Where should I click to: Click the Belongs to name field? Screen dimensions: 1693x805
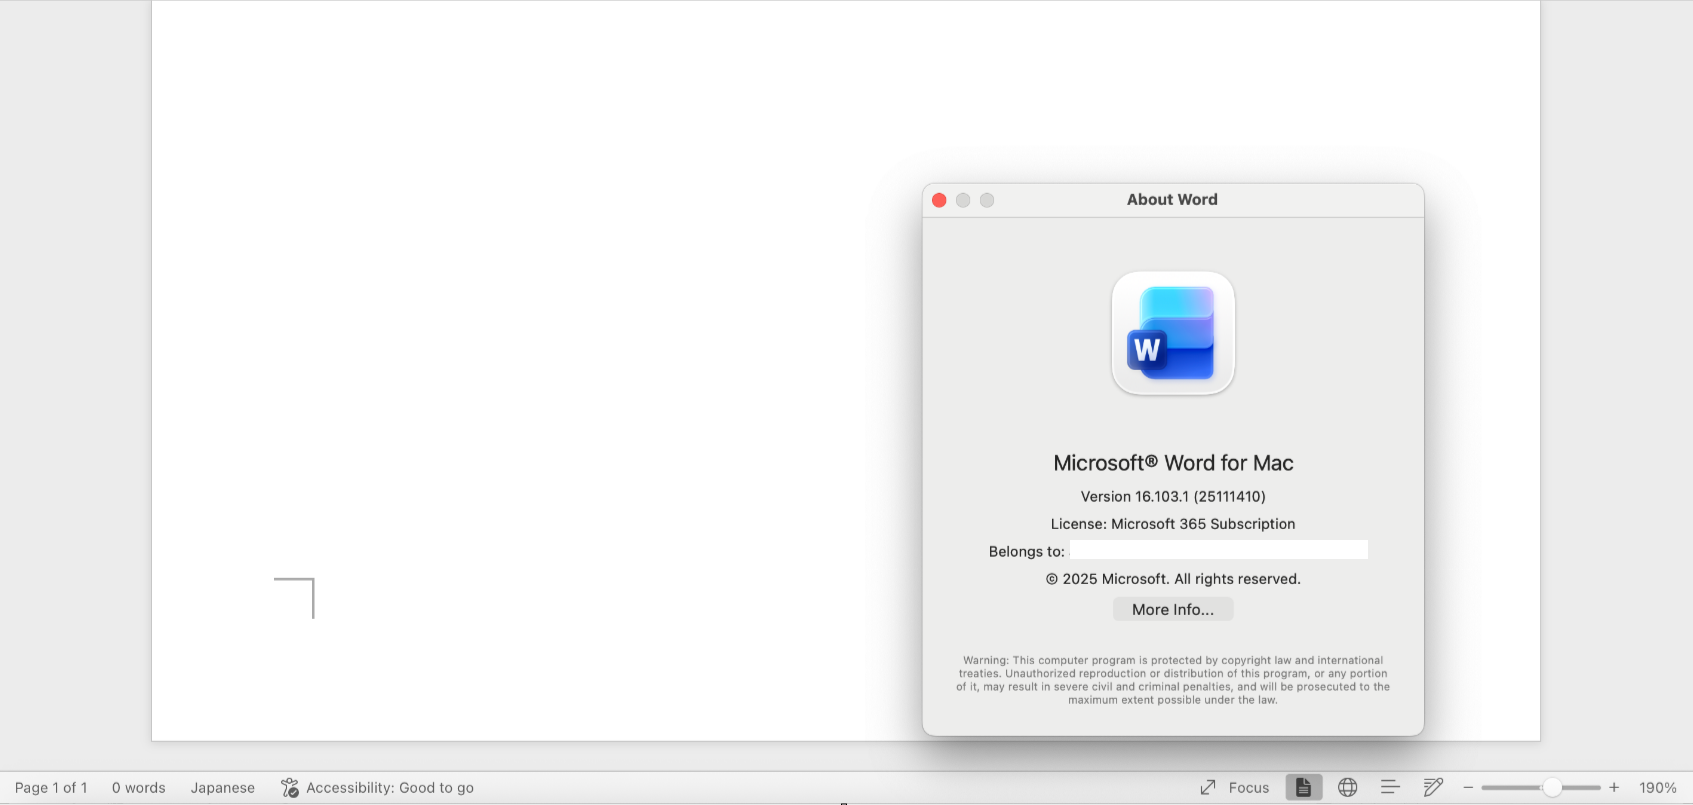coord(1219,550)
